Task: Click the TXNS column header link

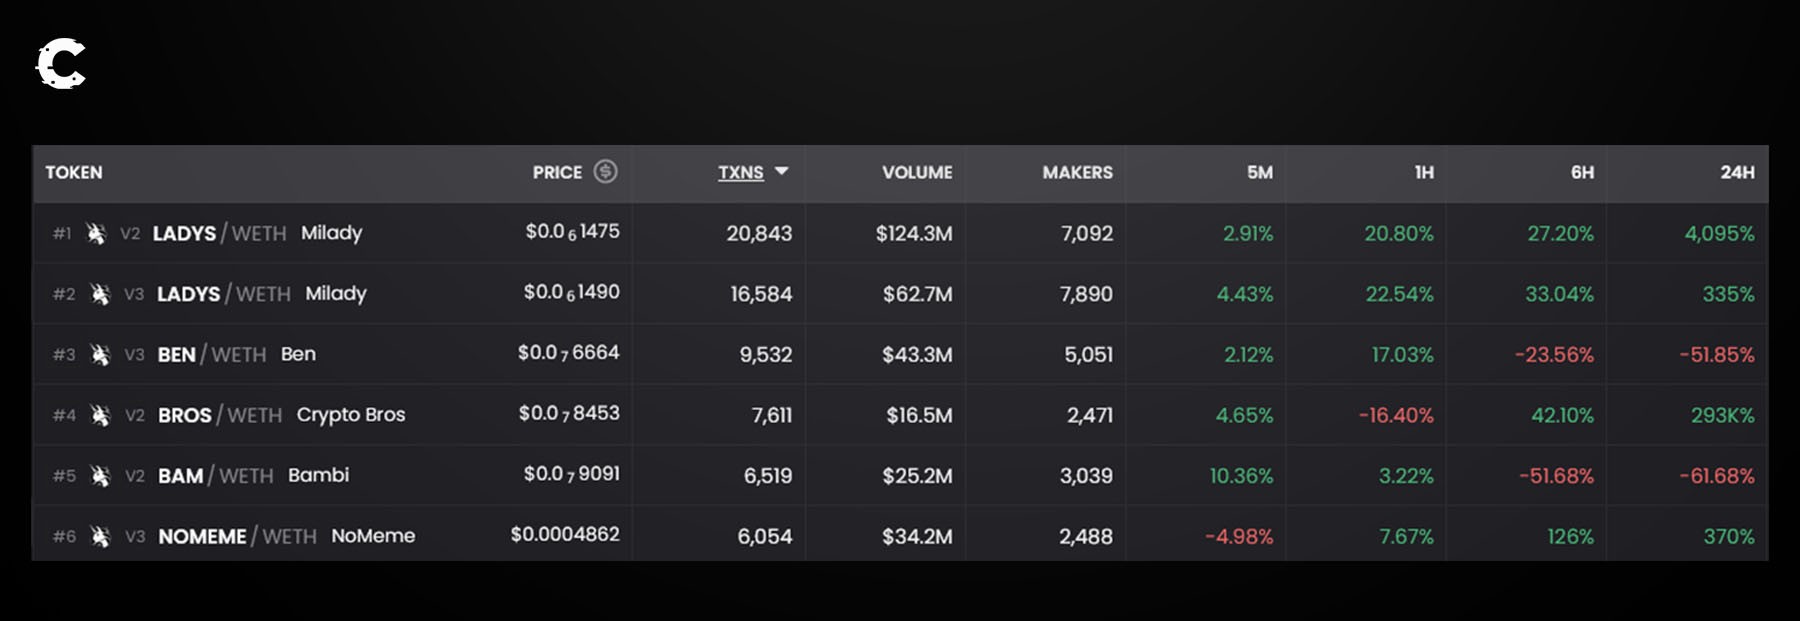Action: click(x=740, y=172)
